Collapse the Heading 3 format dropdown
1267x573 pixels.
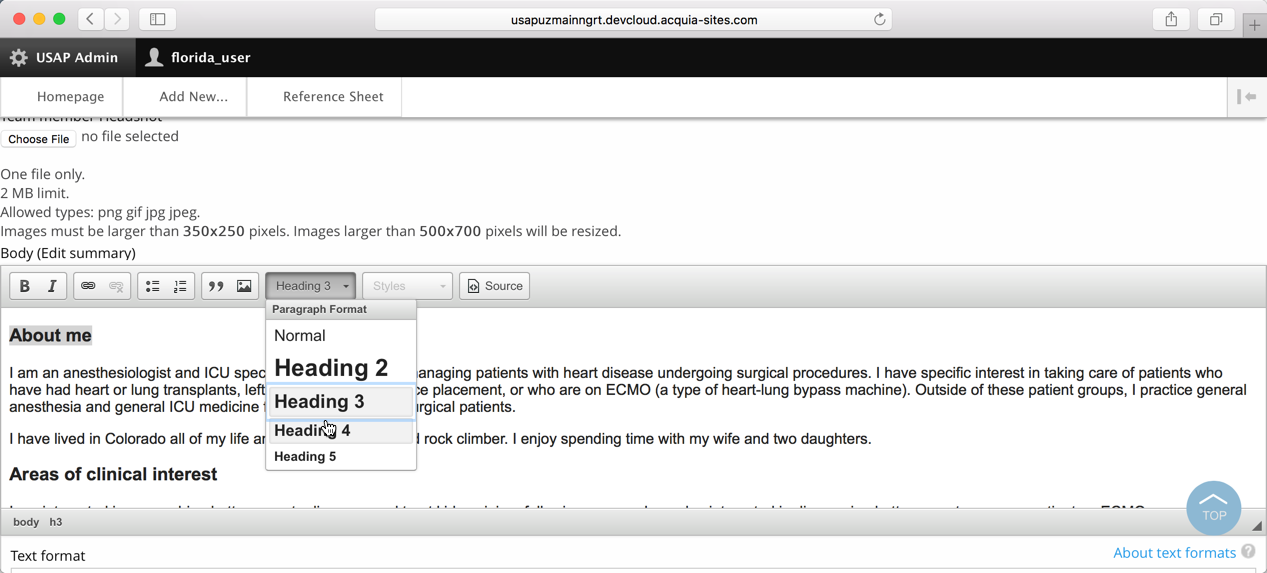[x=311, y=286]
